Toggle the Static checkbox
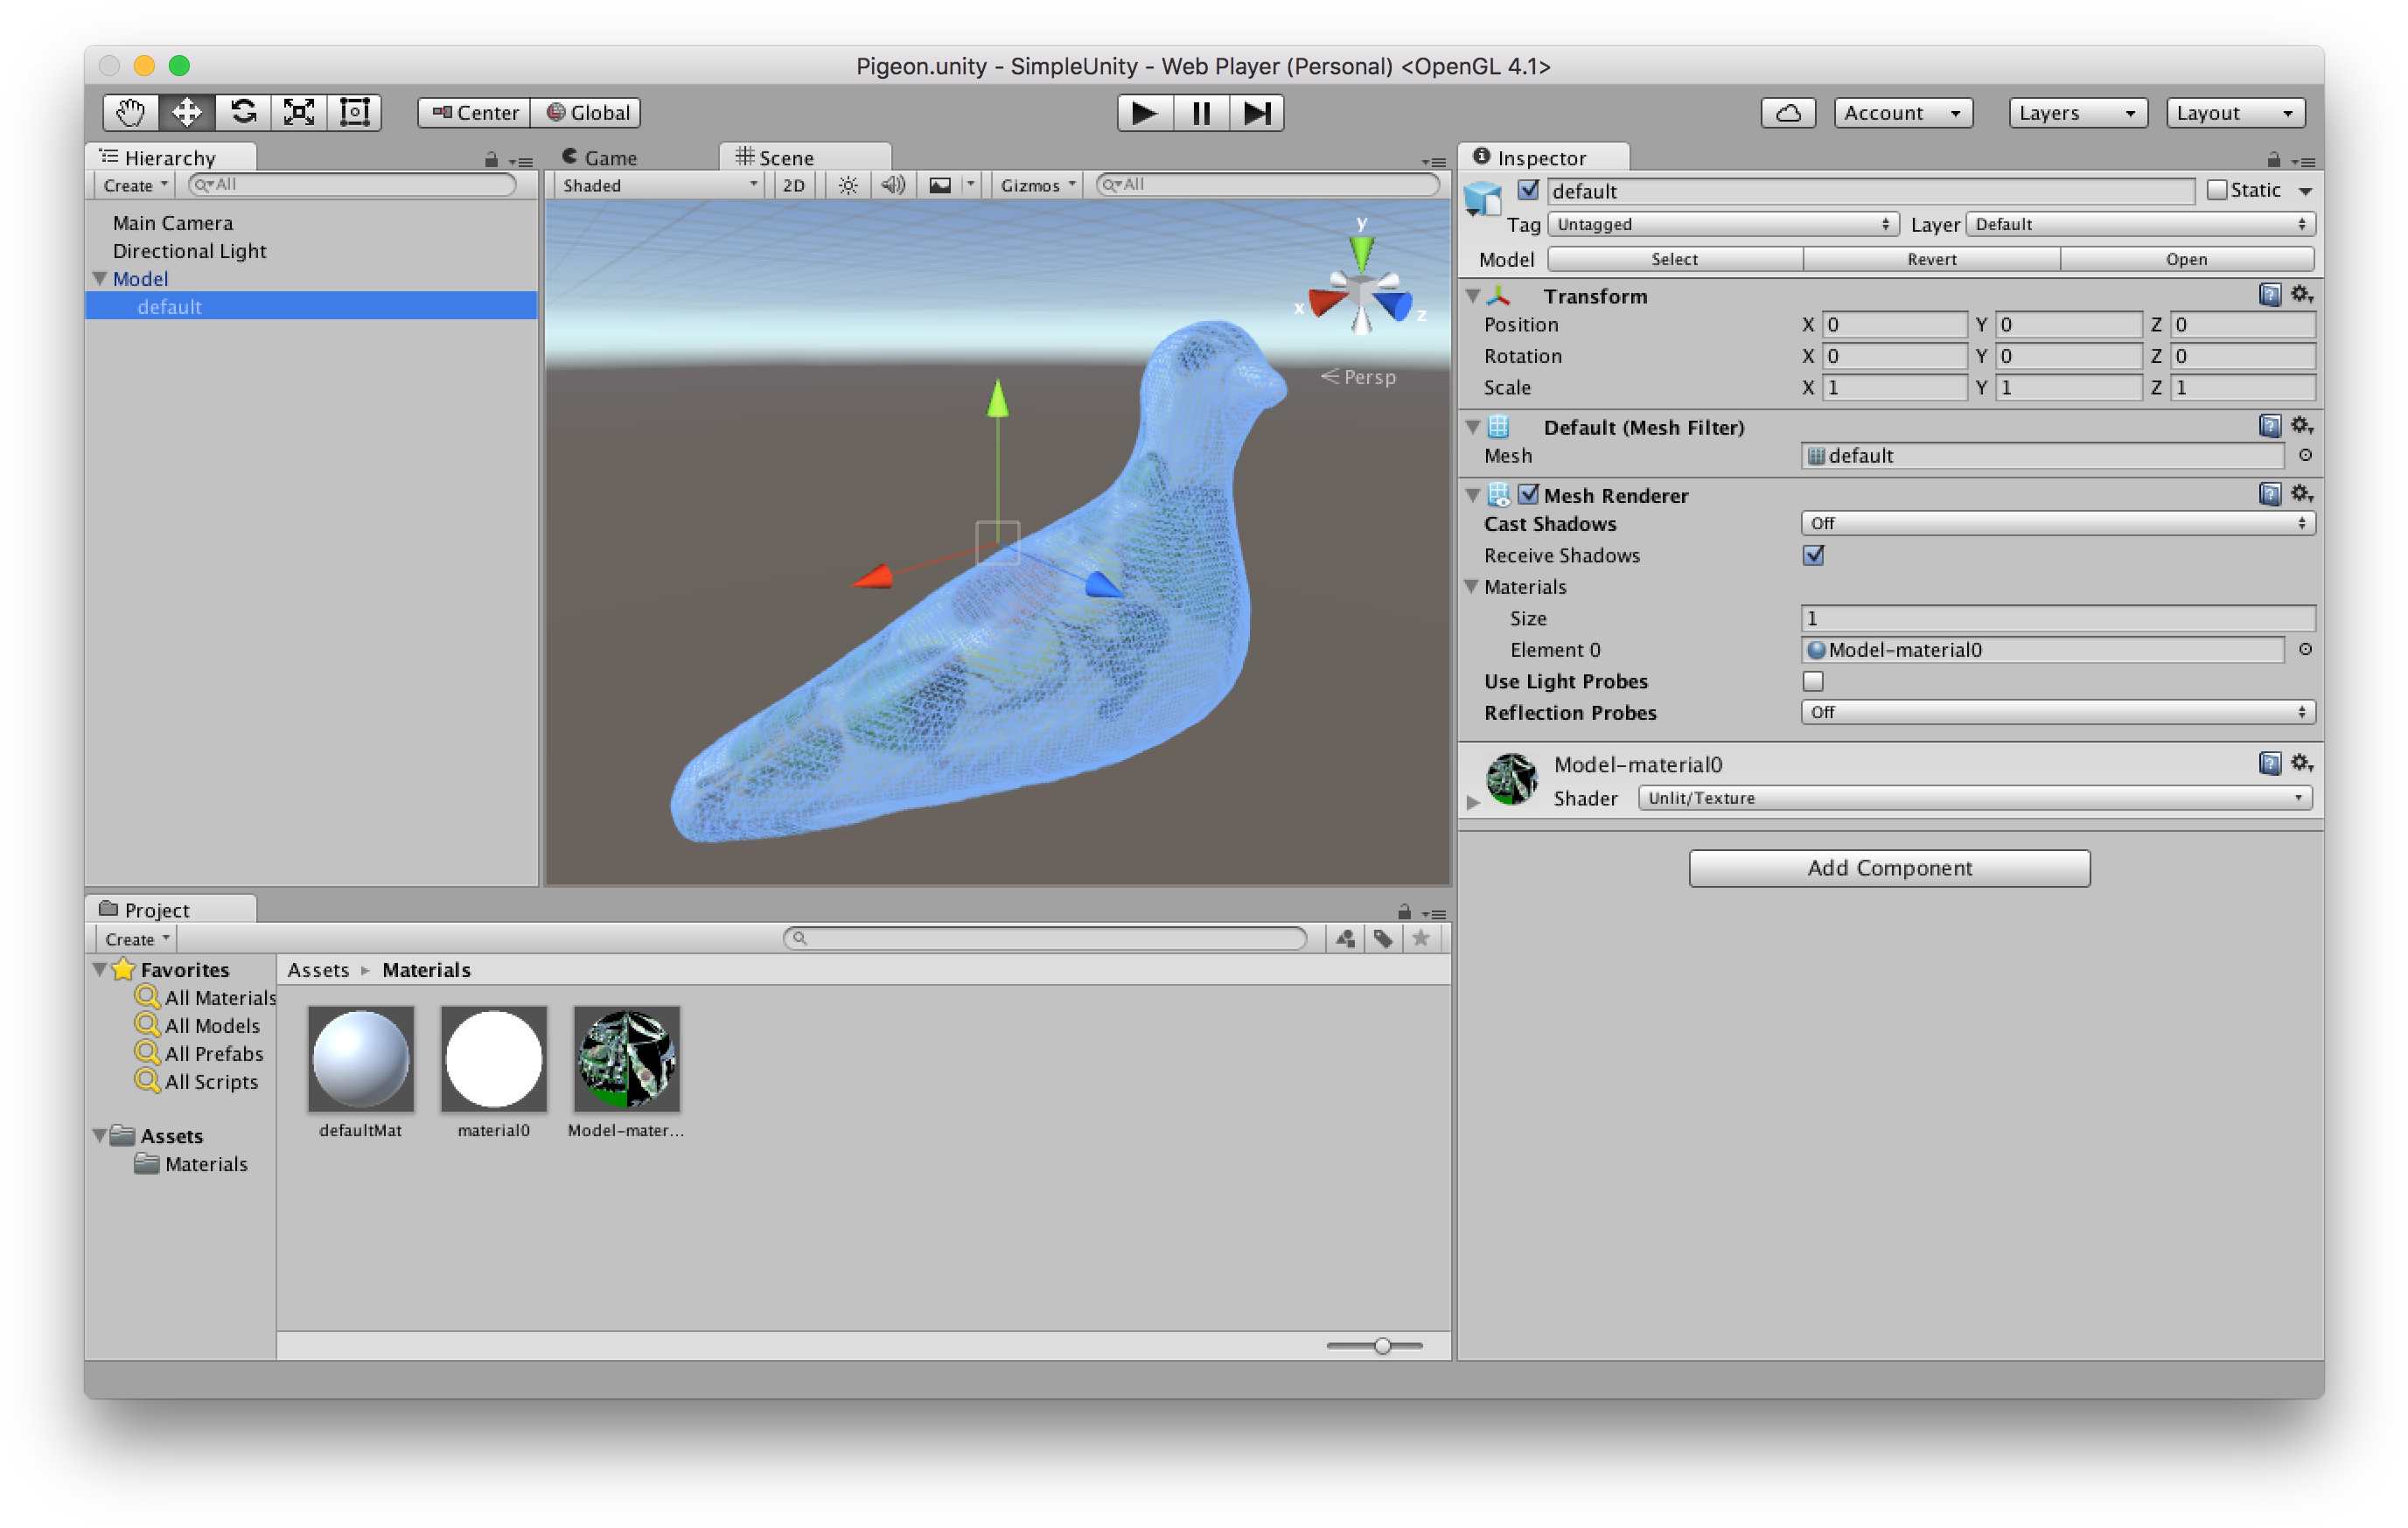This screenshot has width=2408, height=1528. coord(2217,190)
